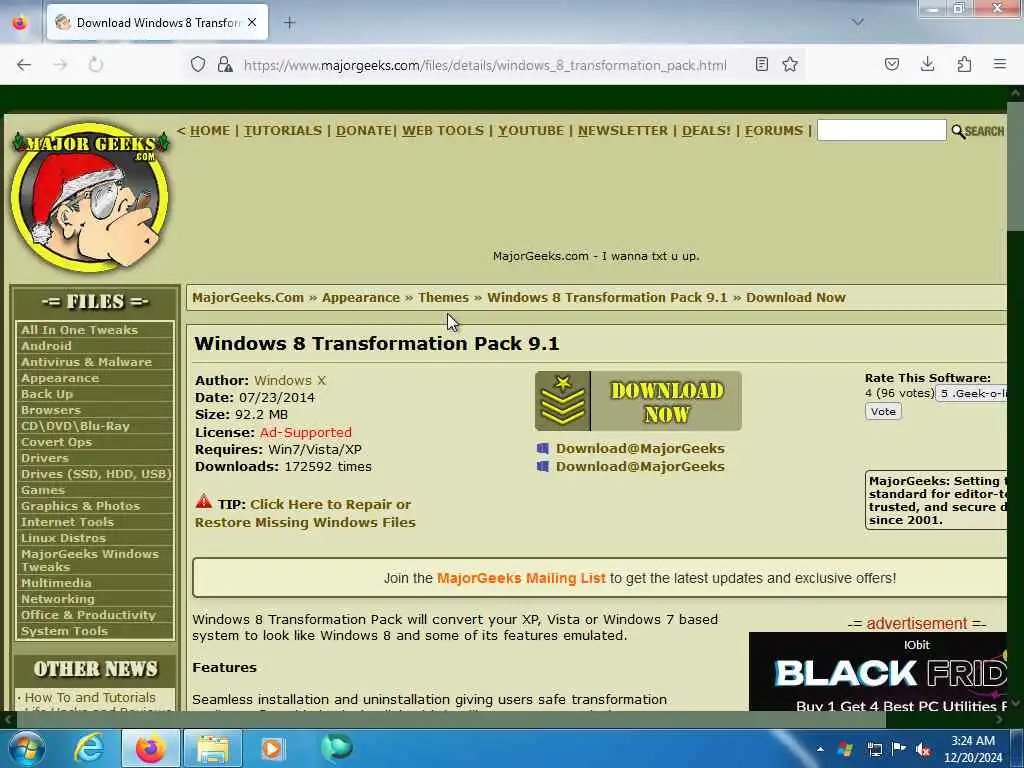Close the Download Windows 8 Transformation tab

[x=252, y=23]
